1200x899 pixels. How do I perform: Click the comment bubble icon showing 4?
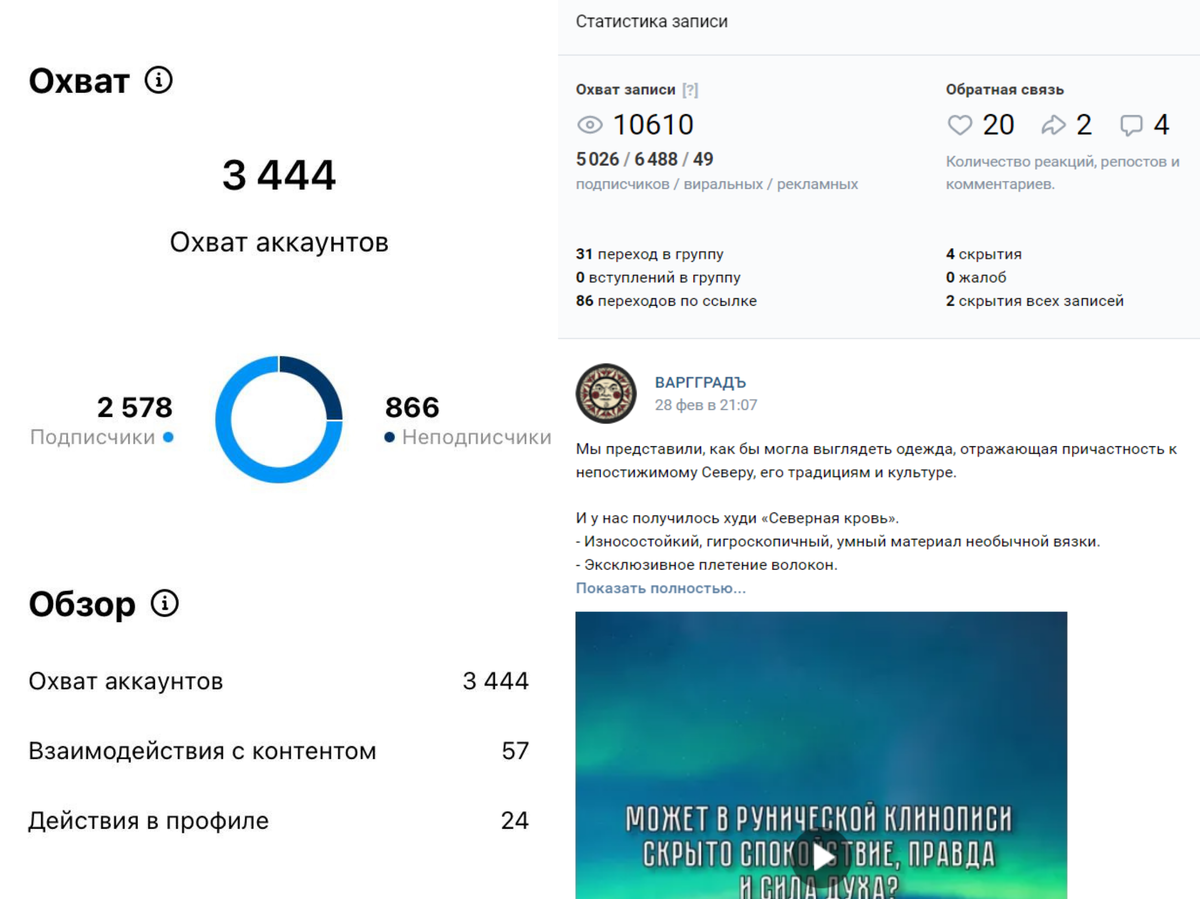pyautogui.click(x=1131, y=124)
